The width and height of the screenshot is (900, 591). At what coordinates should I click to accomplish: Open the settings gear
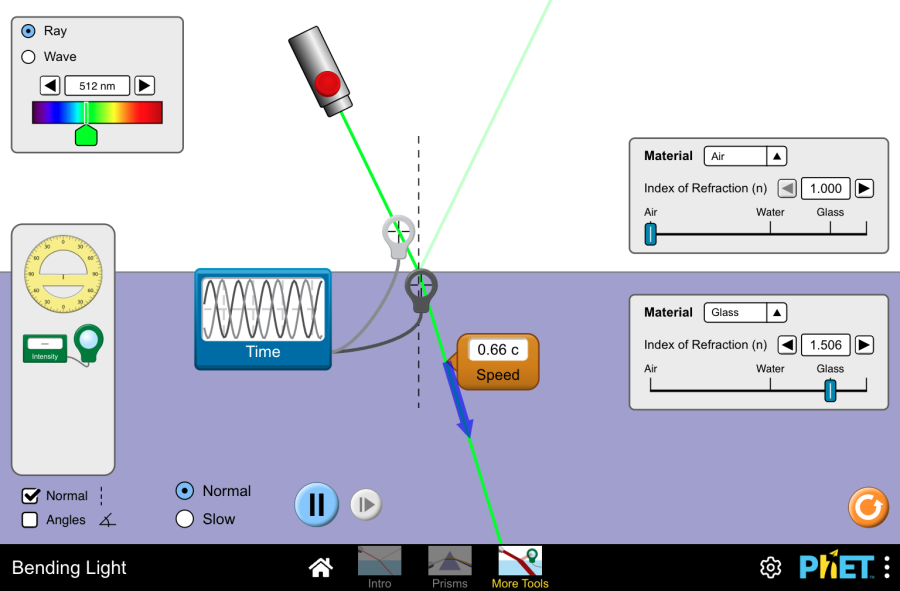770,568
